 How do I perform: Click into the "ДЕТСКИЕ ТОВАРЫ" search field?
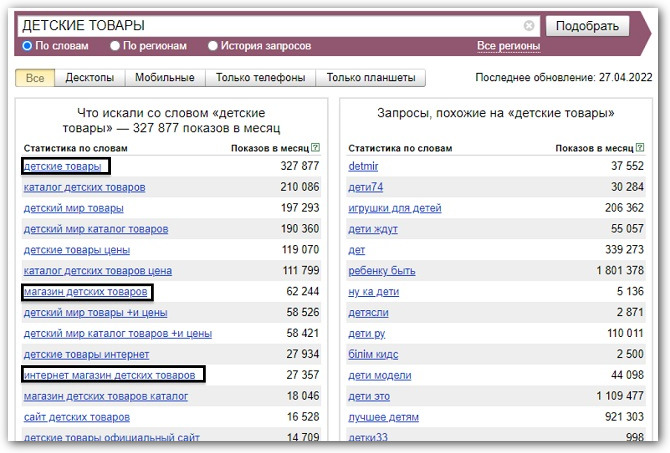click(x=270, y=25)
